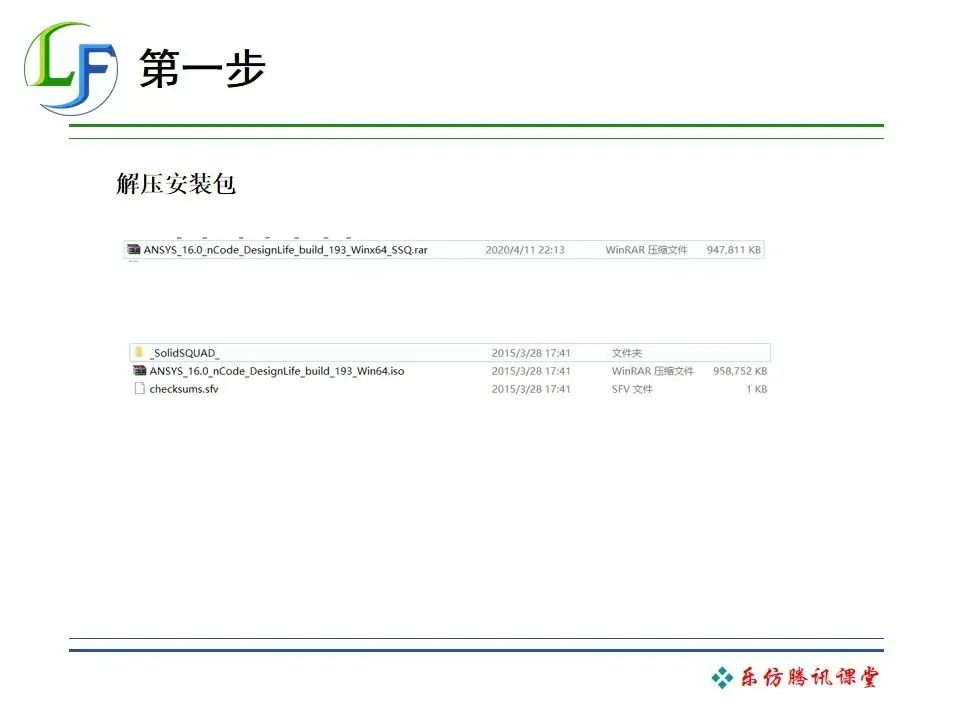Click the WinRAR 压缩文件 type of the SSQ.rar row

pos(647,250)
